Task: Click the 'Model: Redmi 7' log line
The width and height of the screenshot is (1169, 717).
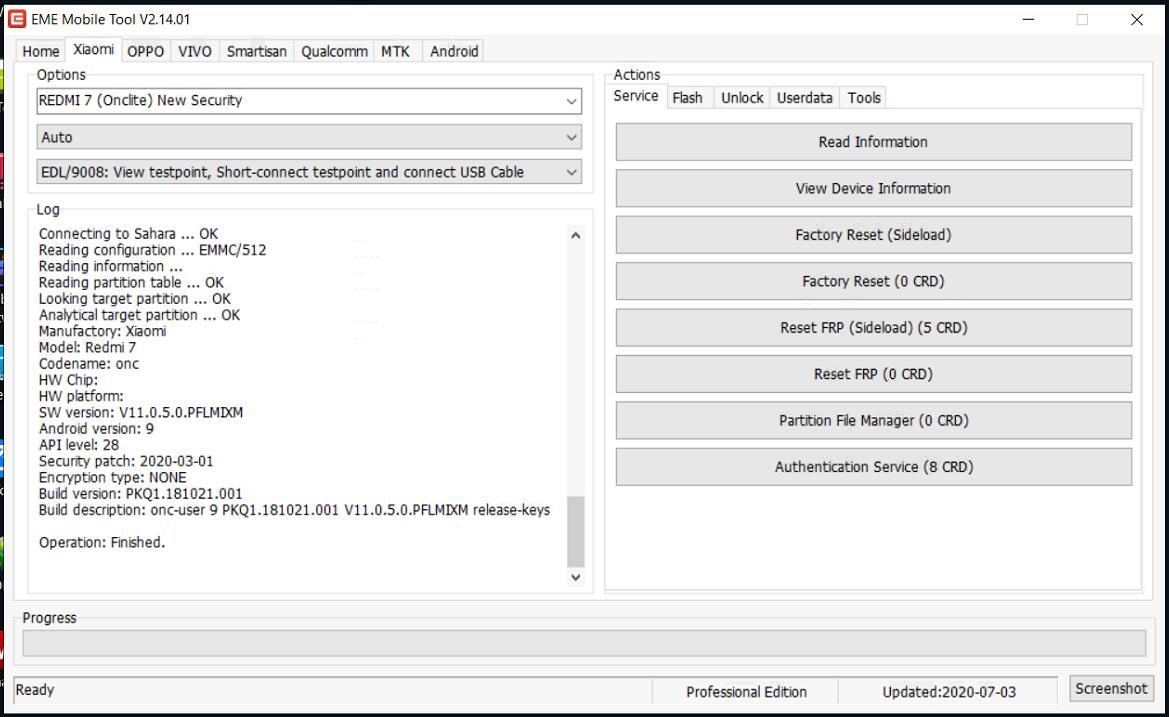Action: (x=87, y=347)
